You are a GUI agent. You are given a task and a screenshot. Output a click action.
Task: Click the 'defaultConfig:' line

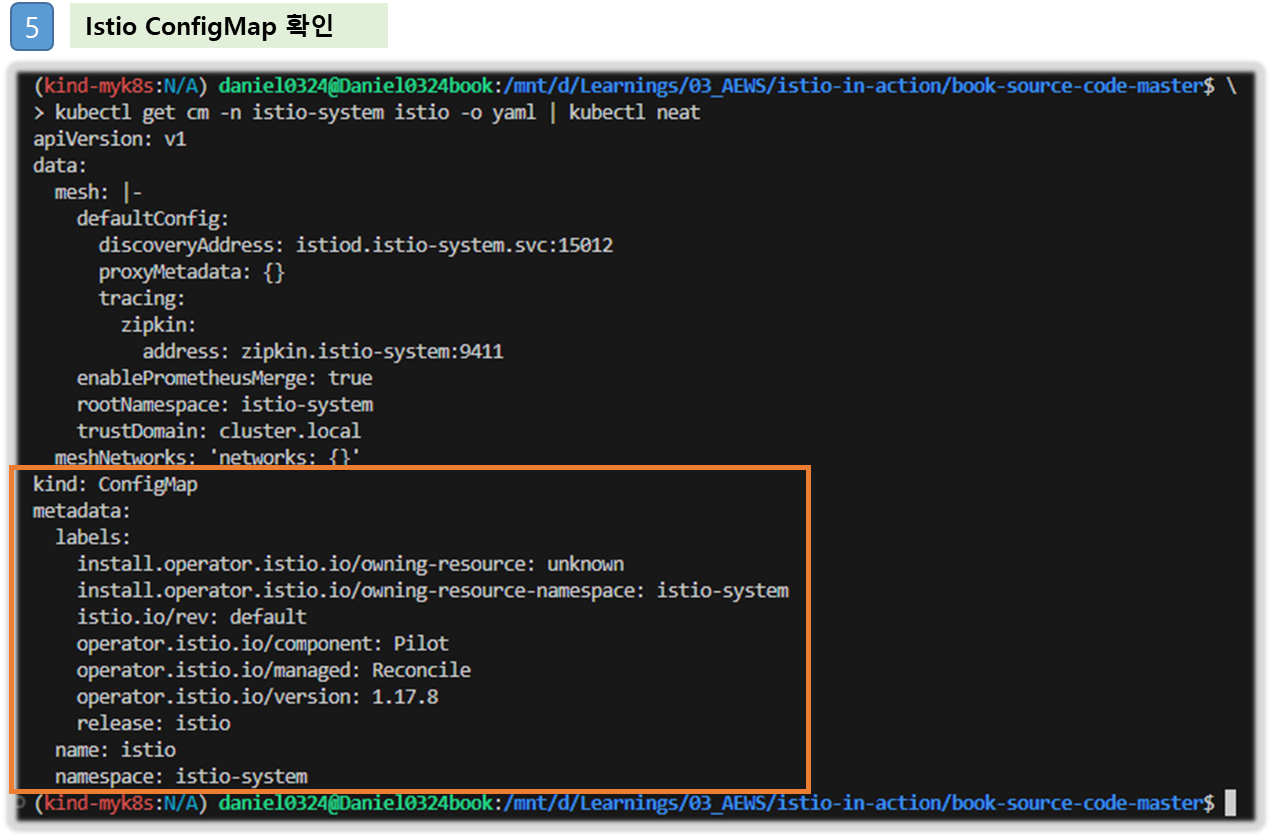tap(153, 218)
